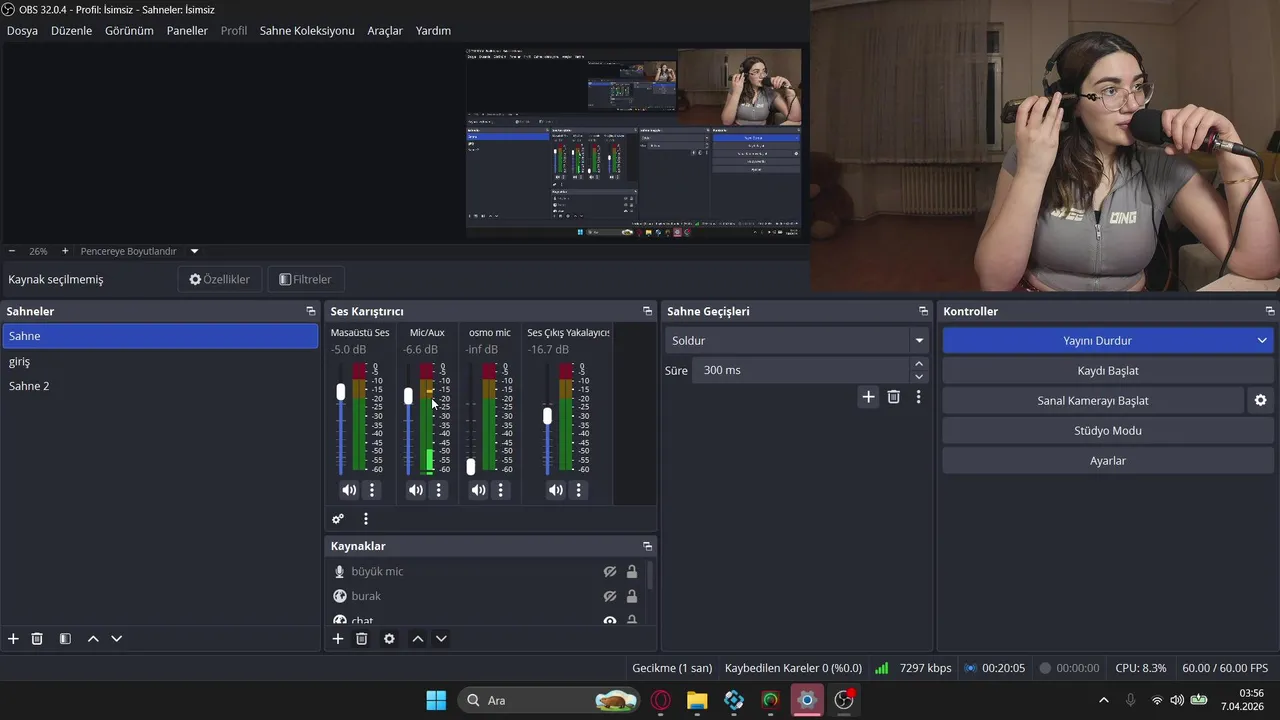Open Araçlar menu

click(x=385, y=31)
